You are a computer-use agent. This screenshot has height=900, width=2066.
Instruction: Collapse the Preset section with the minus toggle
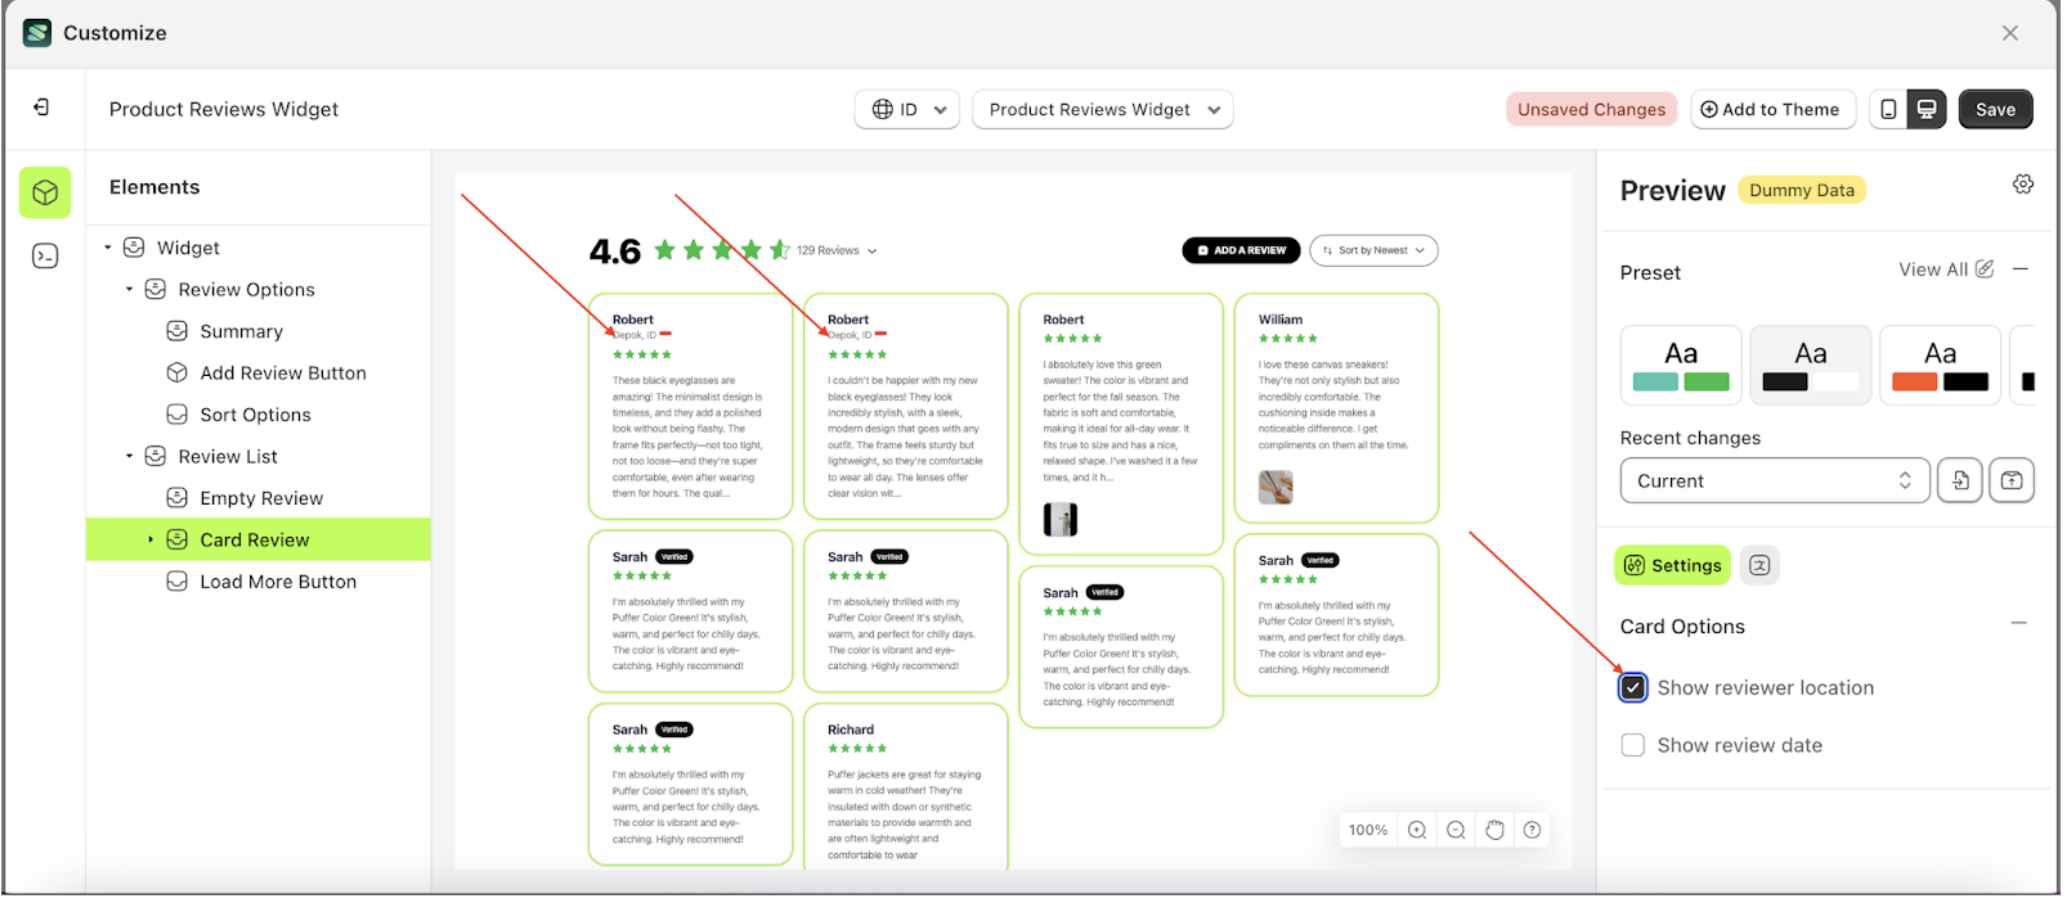click(x=2019, y=269)
